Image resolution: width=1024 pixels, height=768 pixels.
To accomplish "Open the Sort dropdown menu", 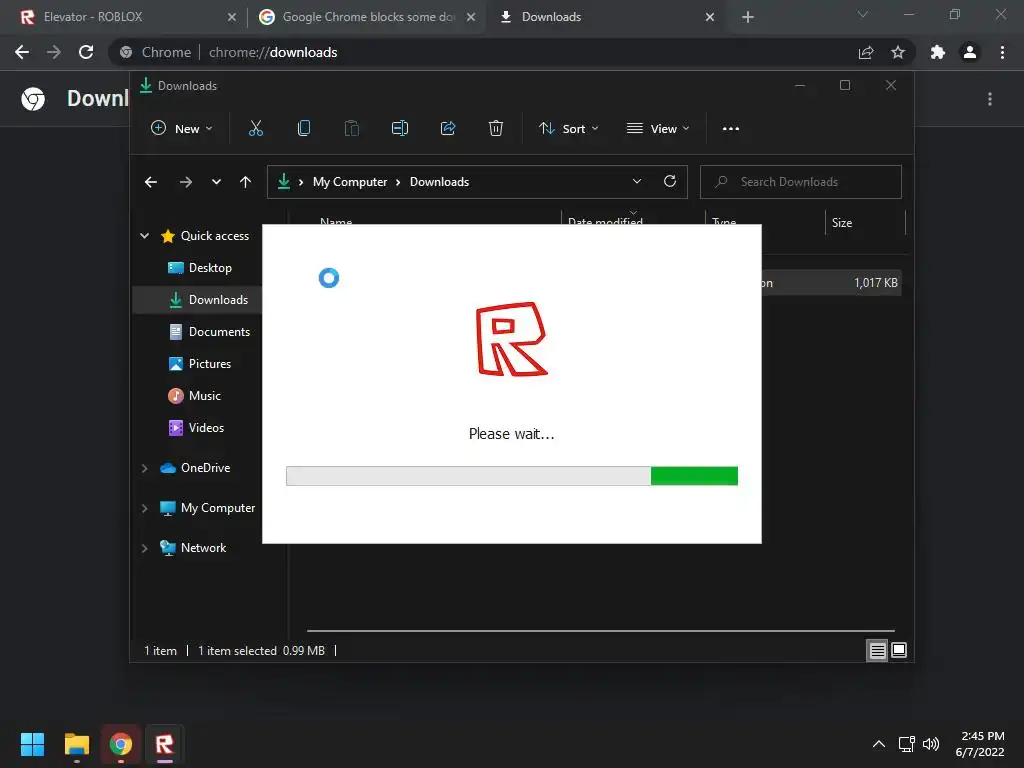I will [x=569, y=129].
